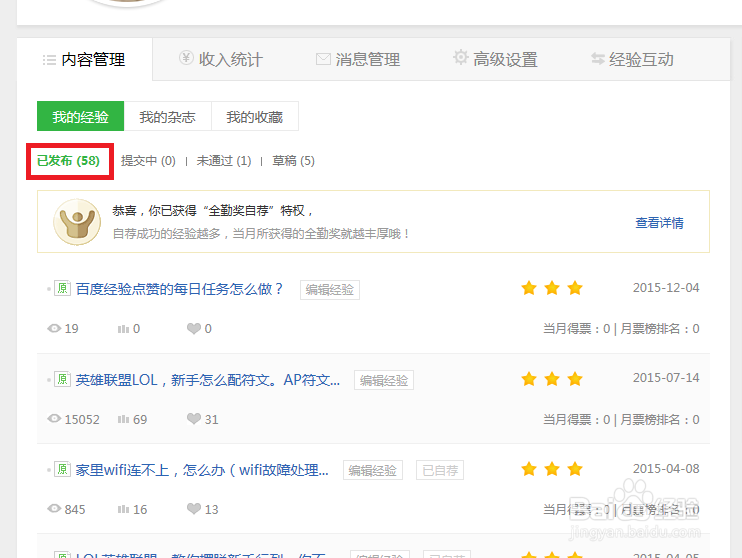Open the 经验互动 tab
742x558 pixels.
632,60
